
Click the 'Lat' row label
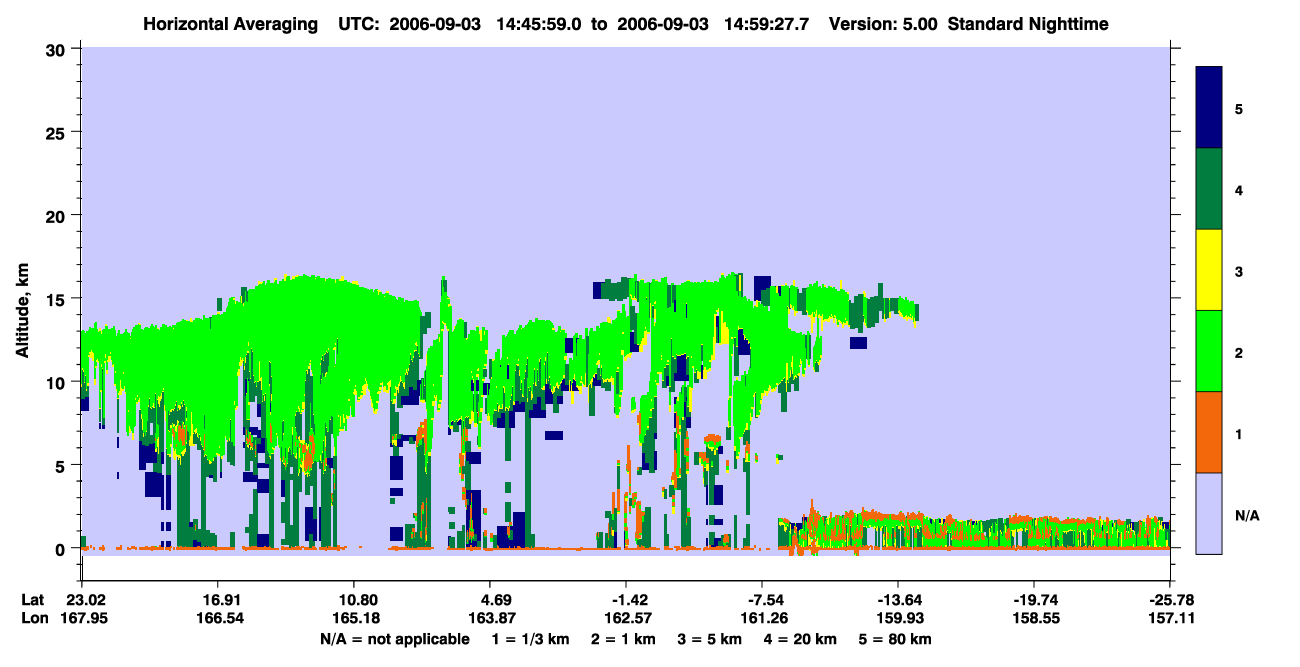tap(33, 600)
